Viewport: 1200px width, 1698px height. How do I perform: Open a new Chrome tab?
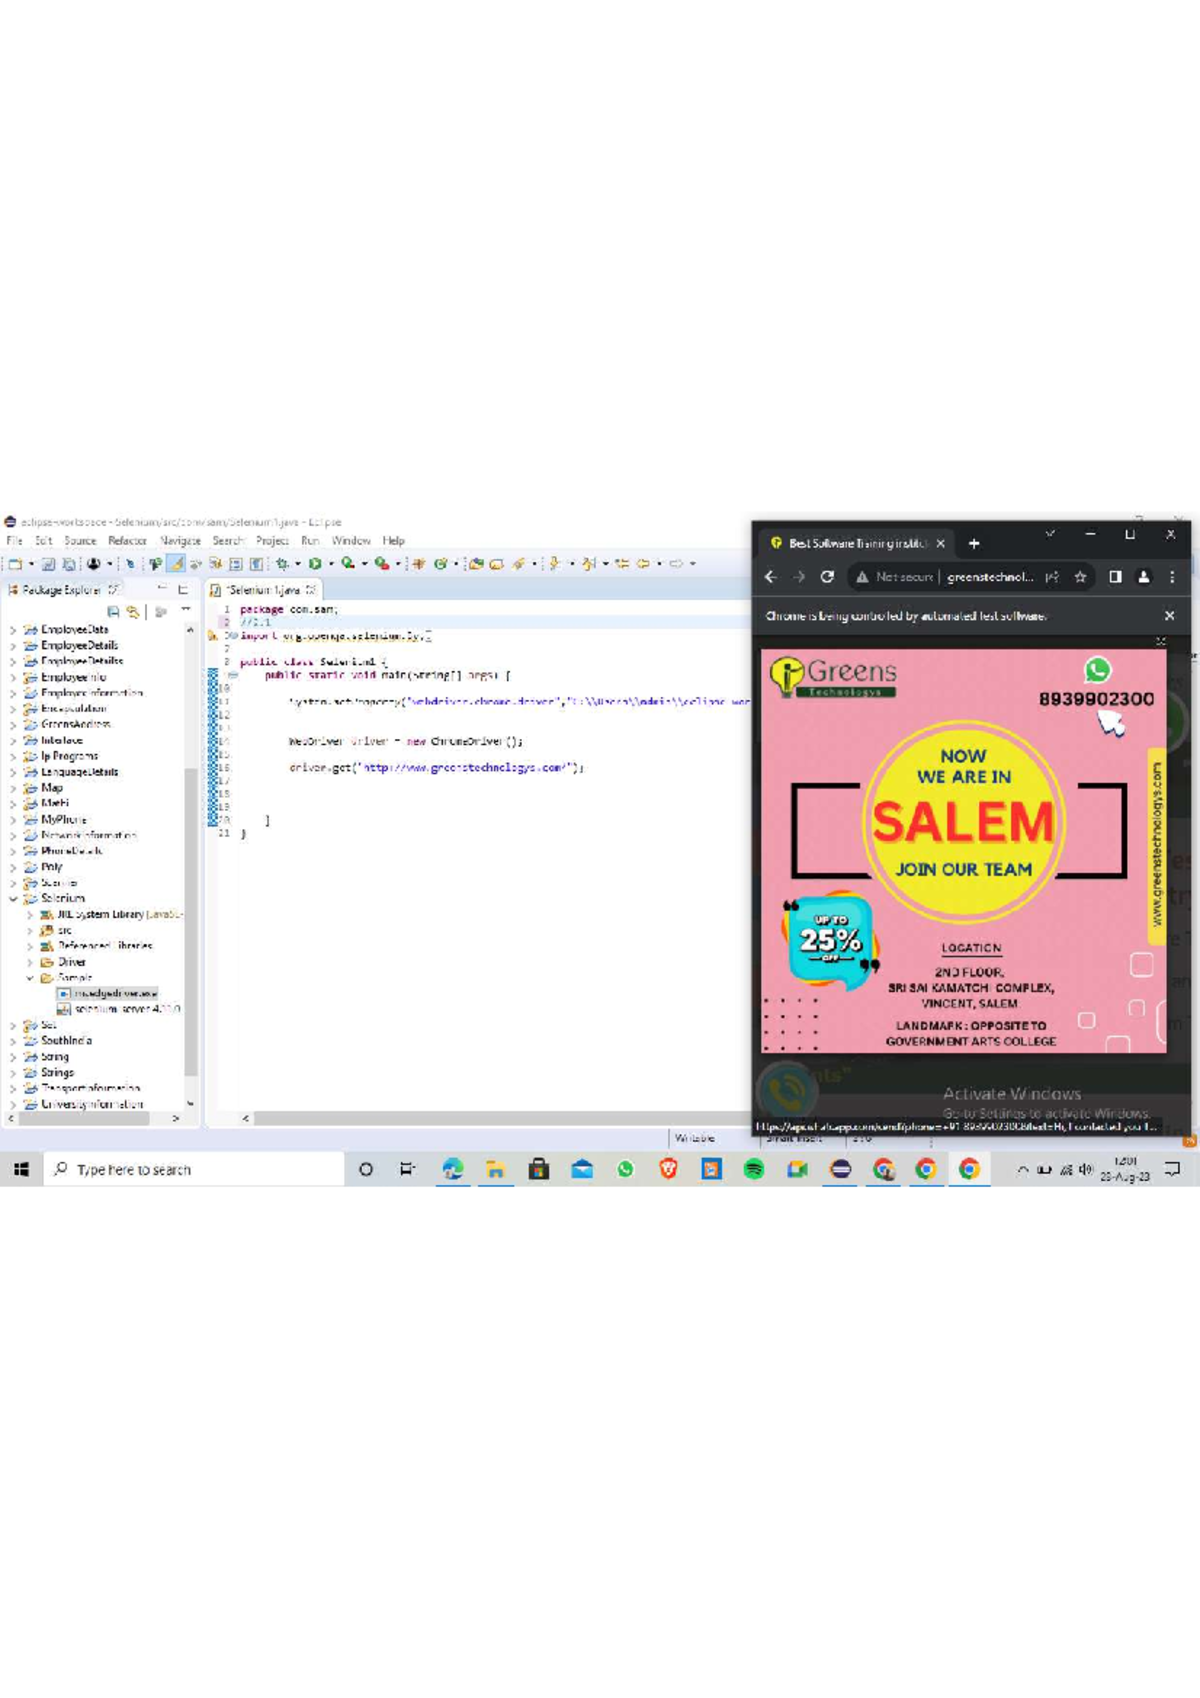974,544
